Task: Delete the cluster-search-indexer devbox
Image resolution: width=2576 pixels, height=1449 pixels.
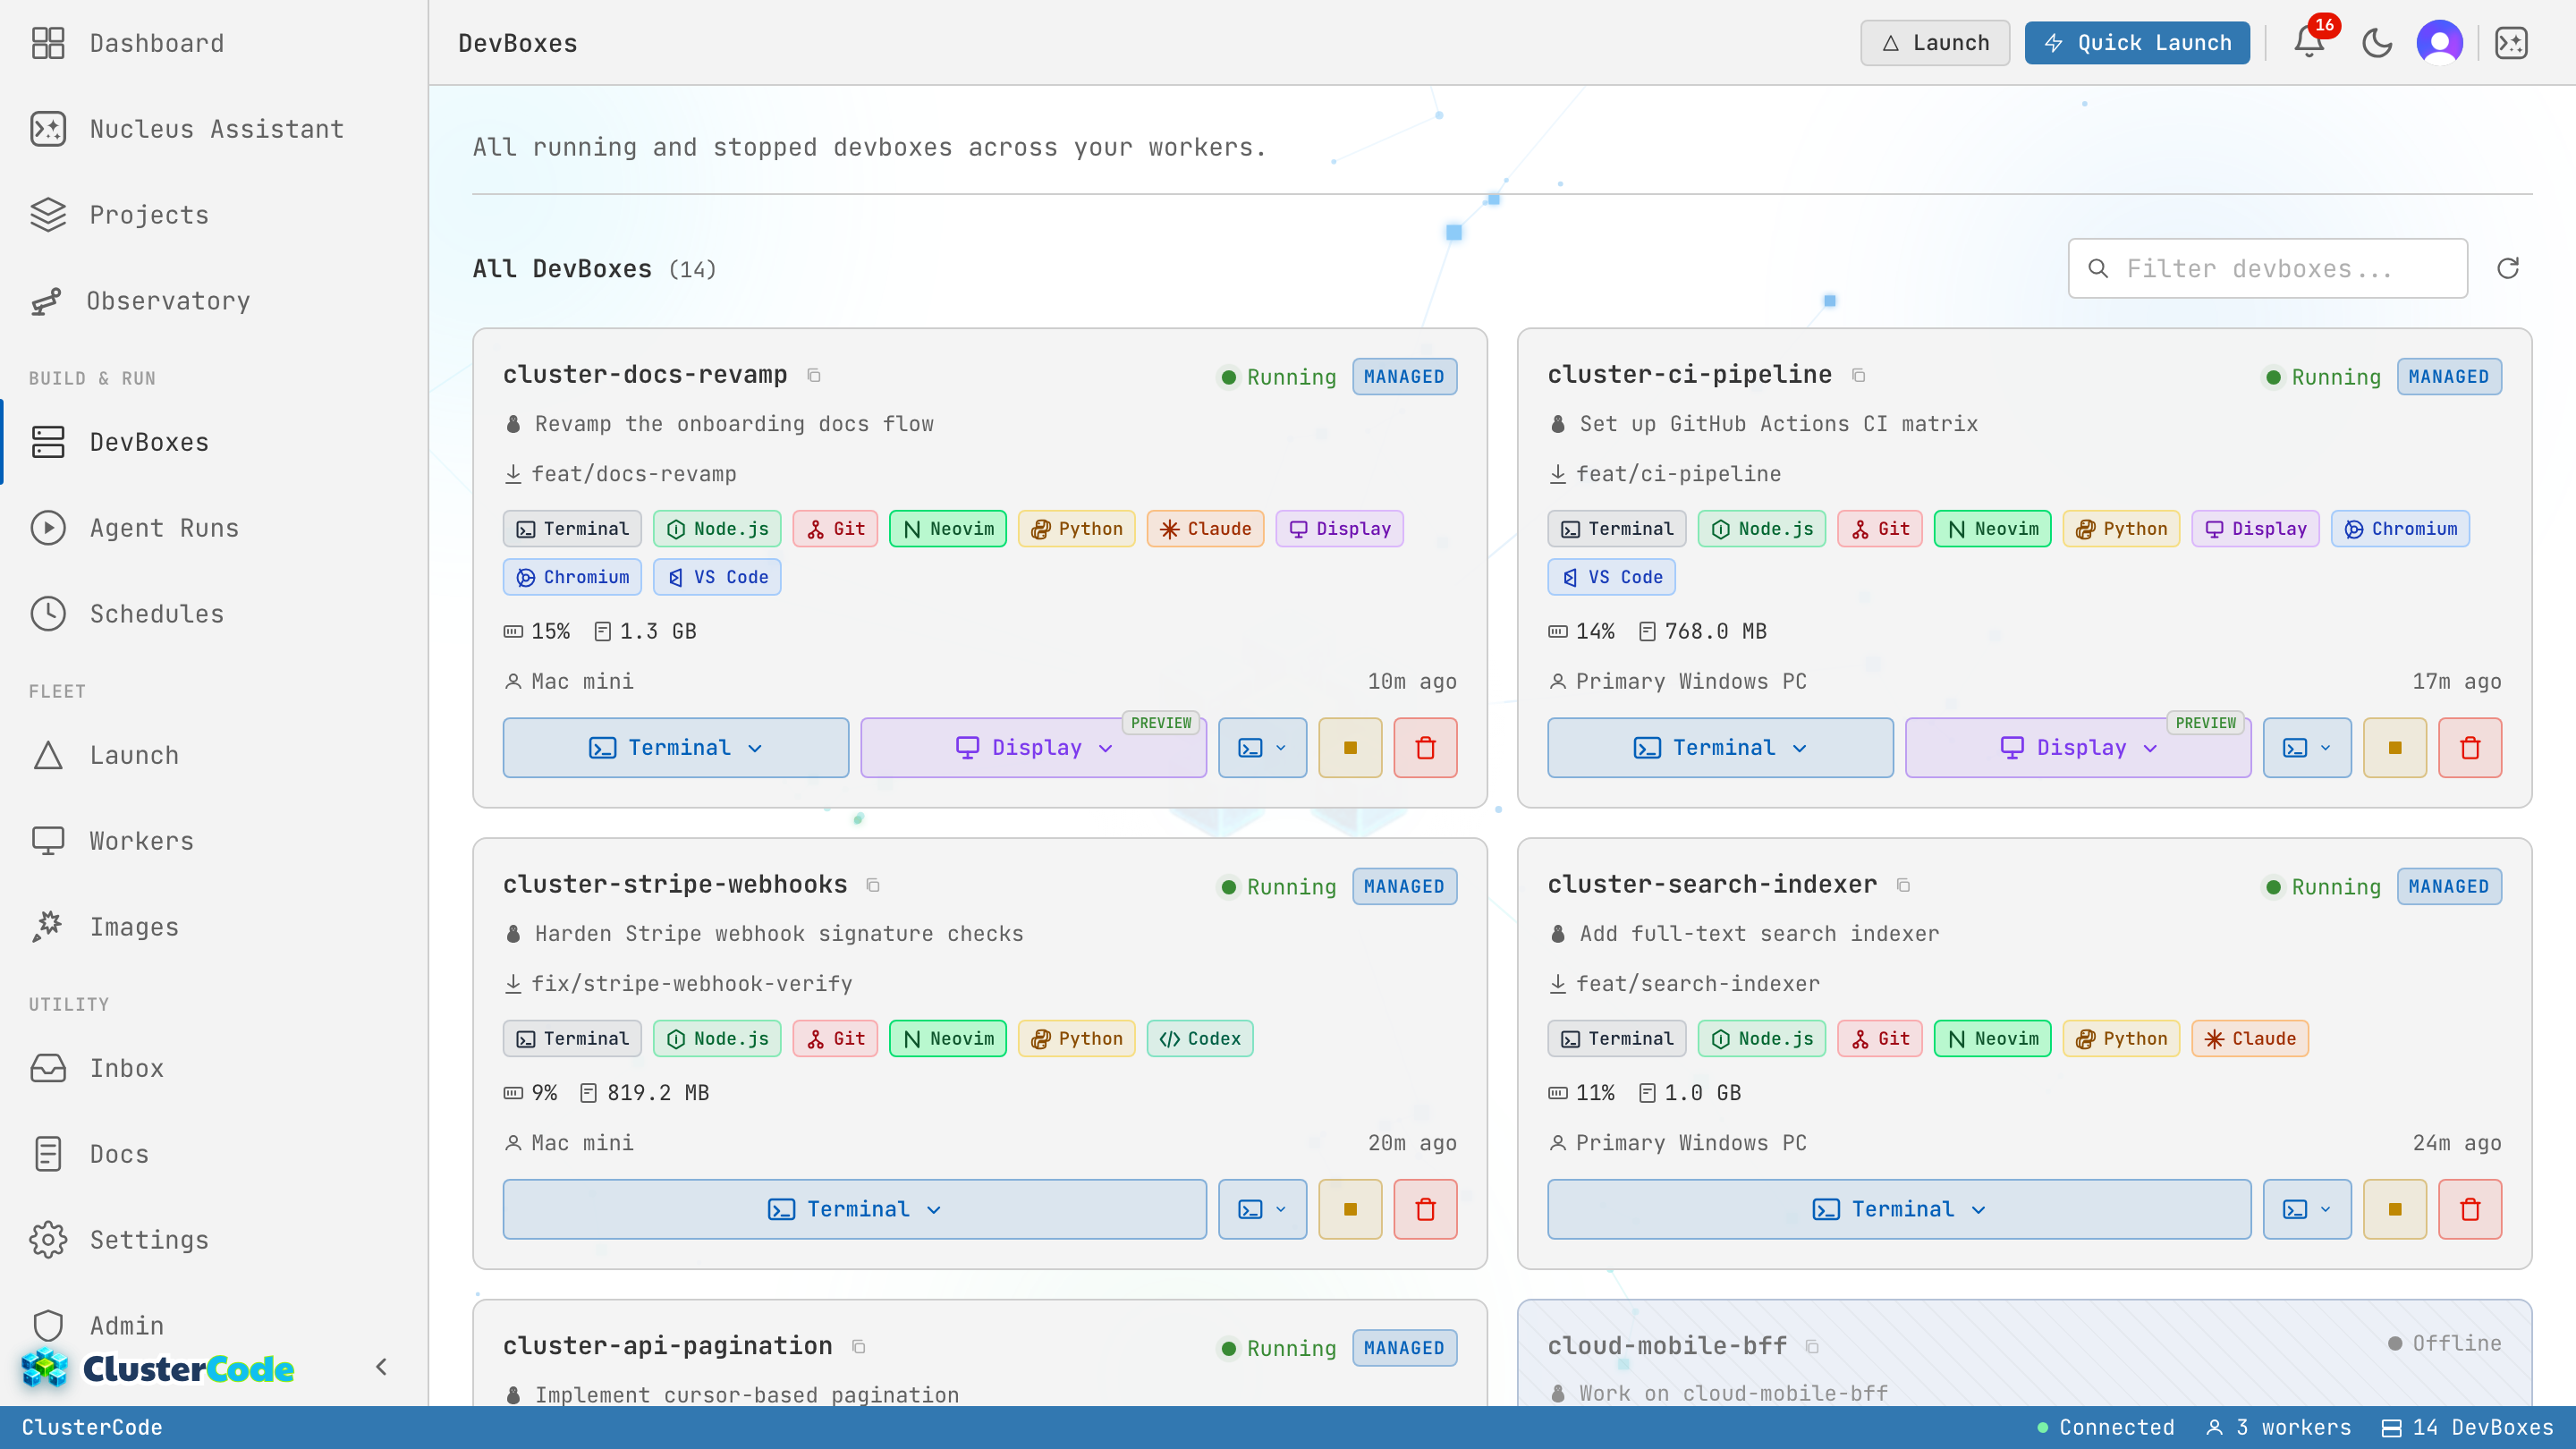Action: (2470, 1209)
